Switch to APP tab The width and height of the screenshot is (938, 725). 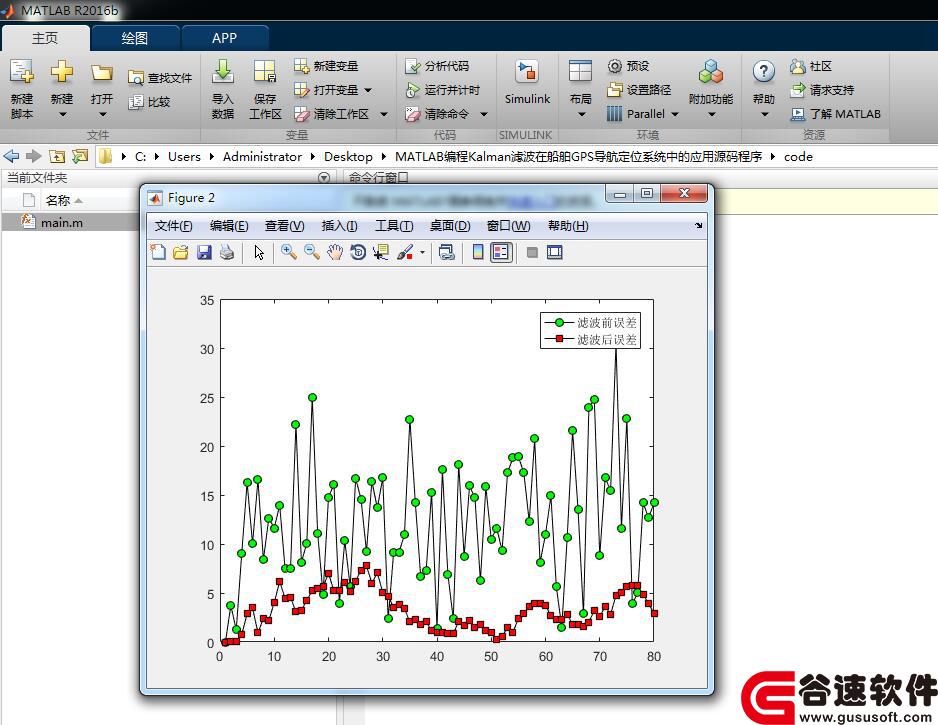pyautogui.click(x=224, y=38)
